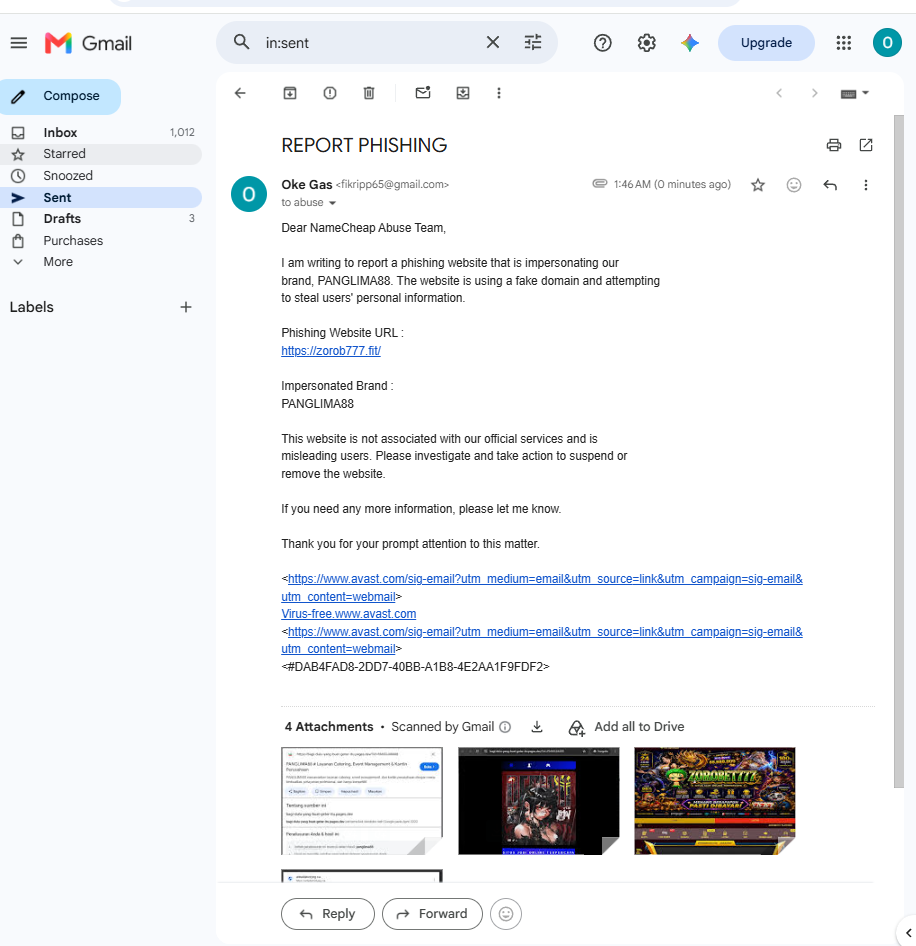Open the Support help icon

(x=602, y=43)
